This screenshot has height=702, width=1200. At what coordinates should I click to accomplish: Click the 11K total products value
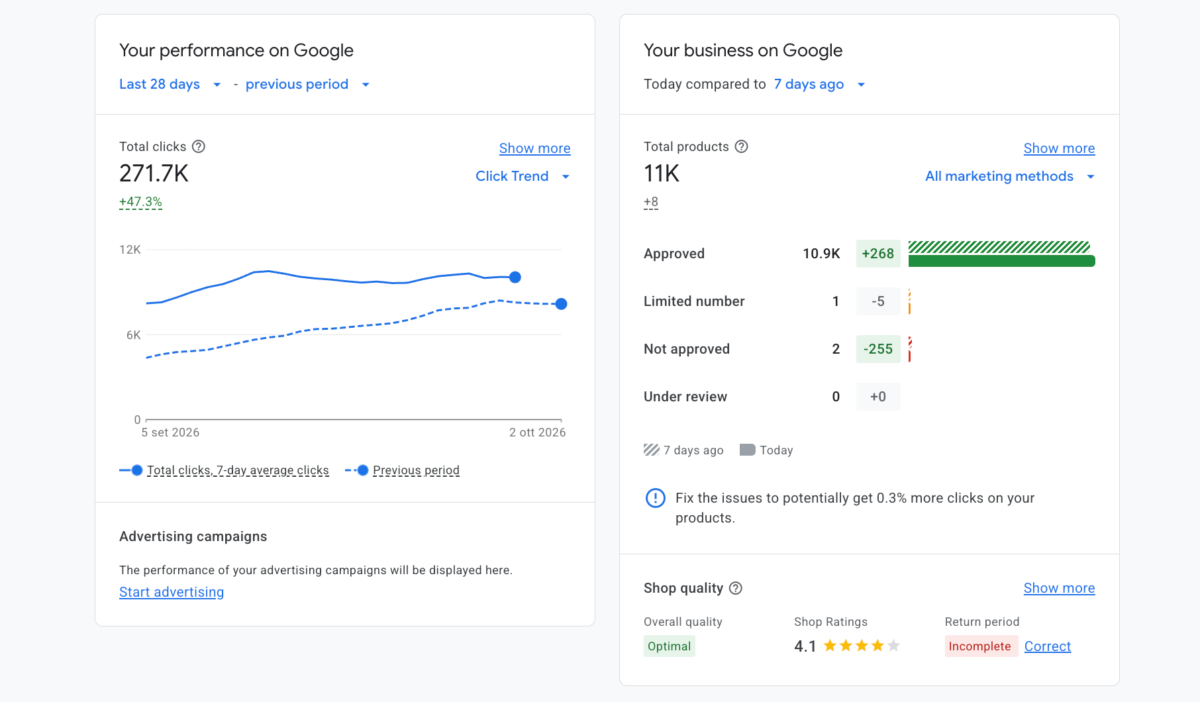pos(662,174)
